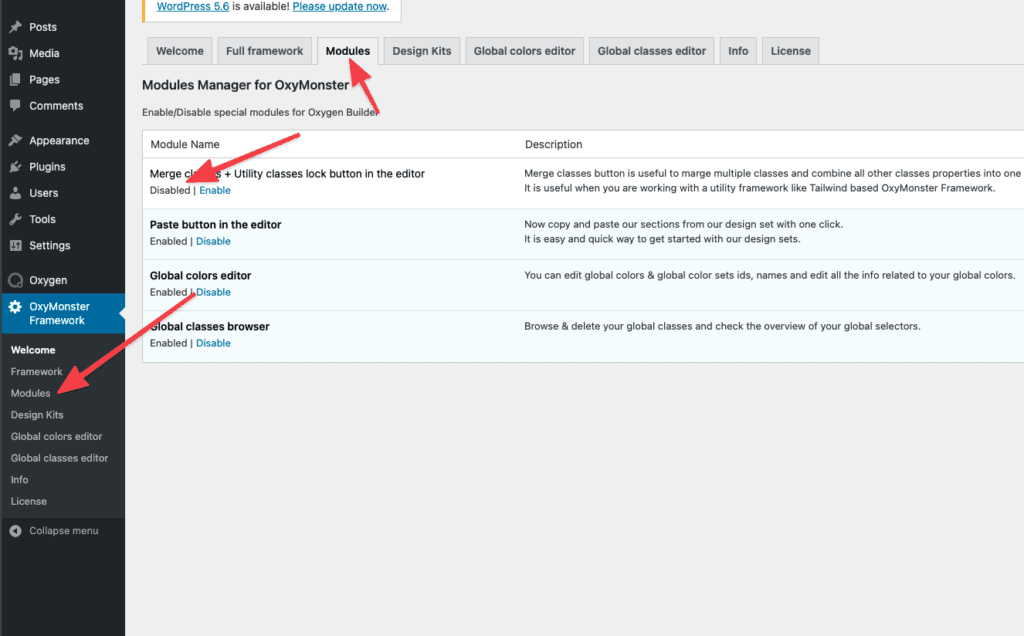
Task: Click the Module Name column header
Action: tap(185, 144)
